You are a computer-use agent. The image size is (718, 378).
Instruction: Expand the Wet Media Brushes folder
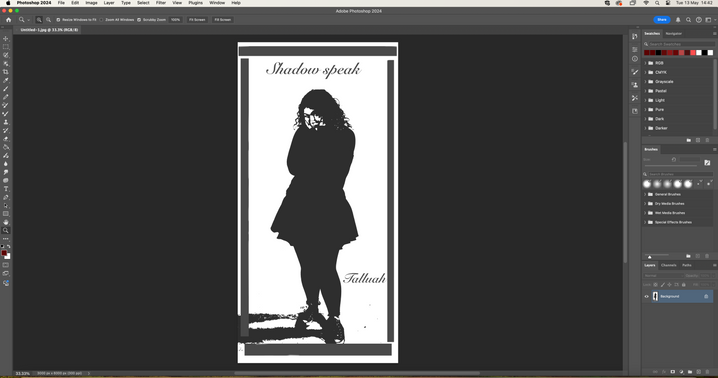(646, 213)
